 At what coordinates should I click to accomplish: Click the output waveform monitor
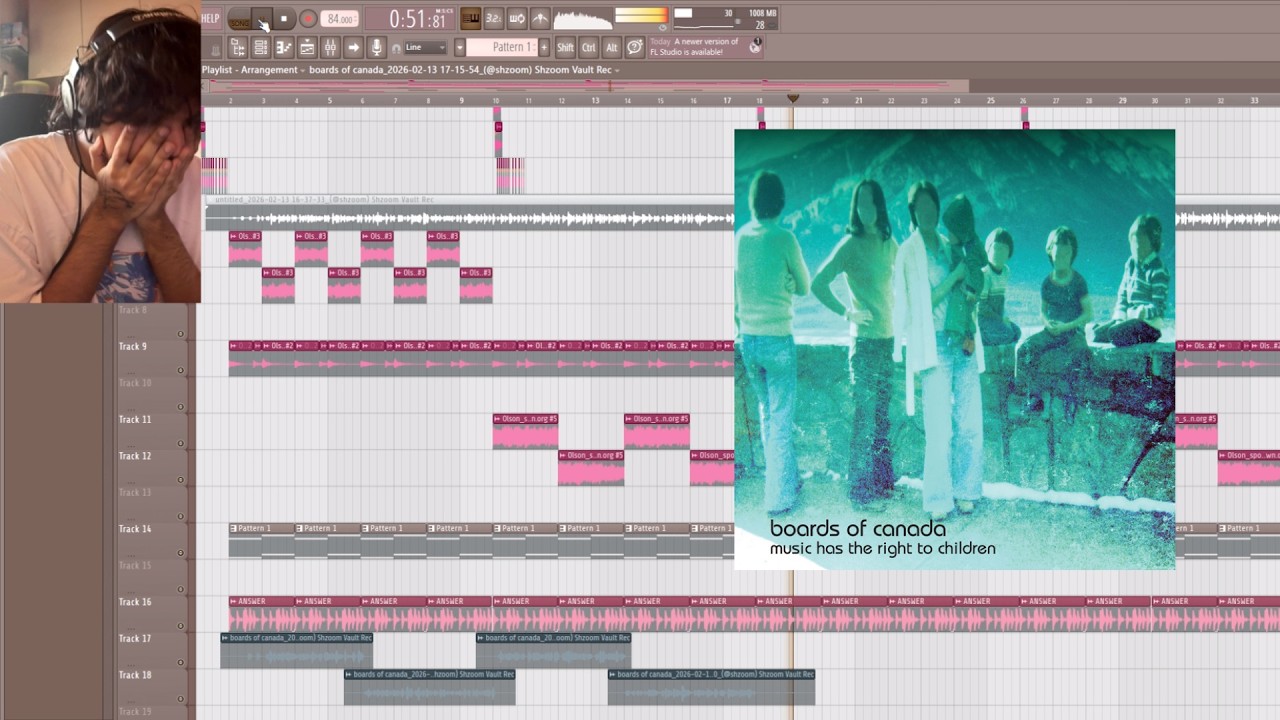tap(583, 19)
